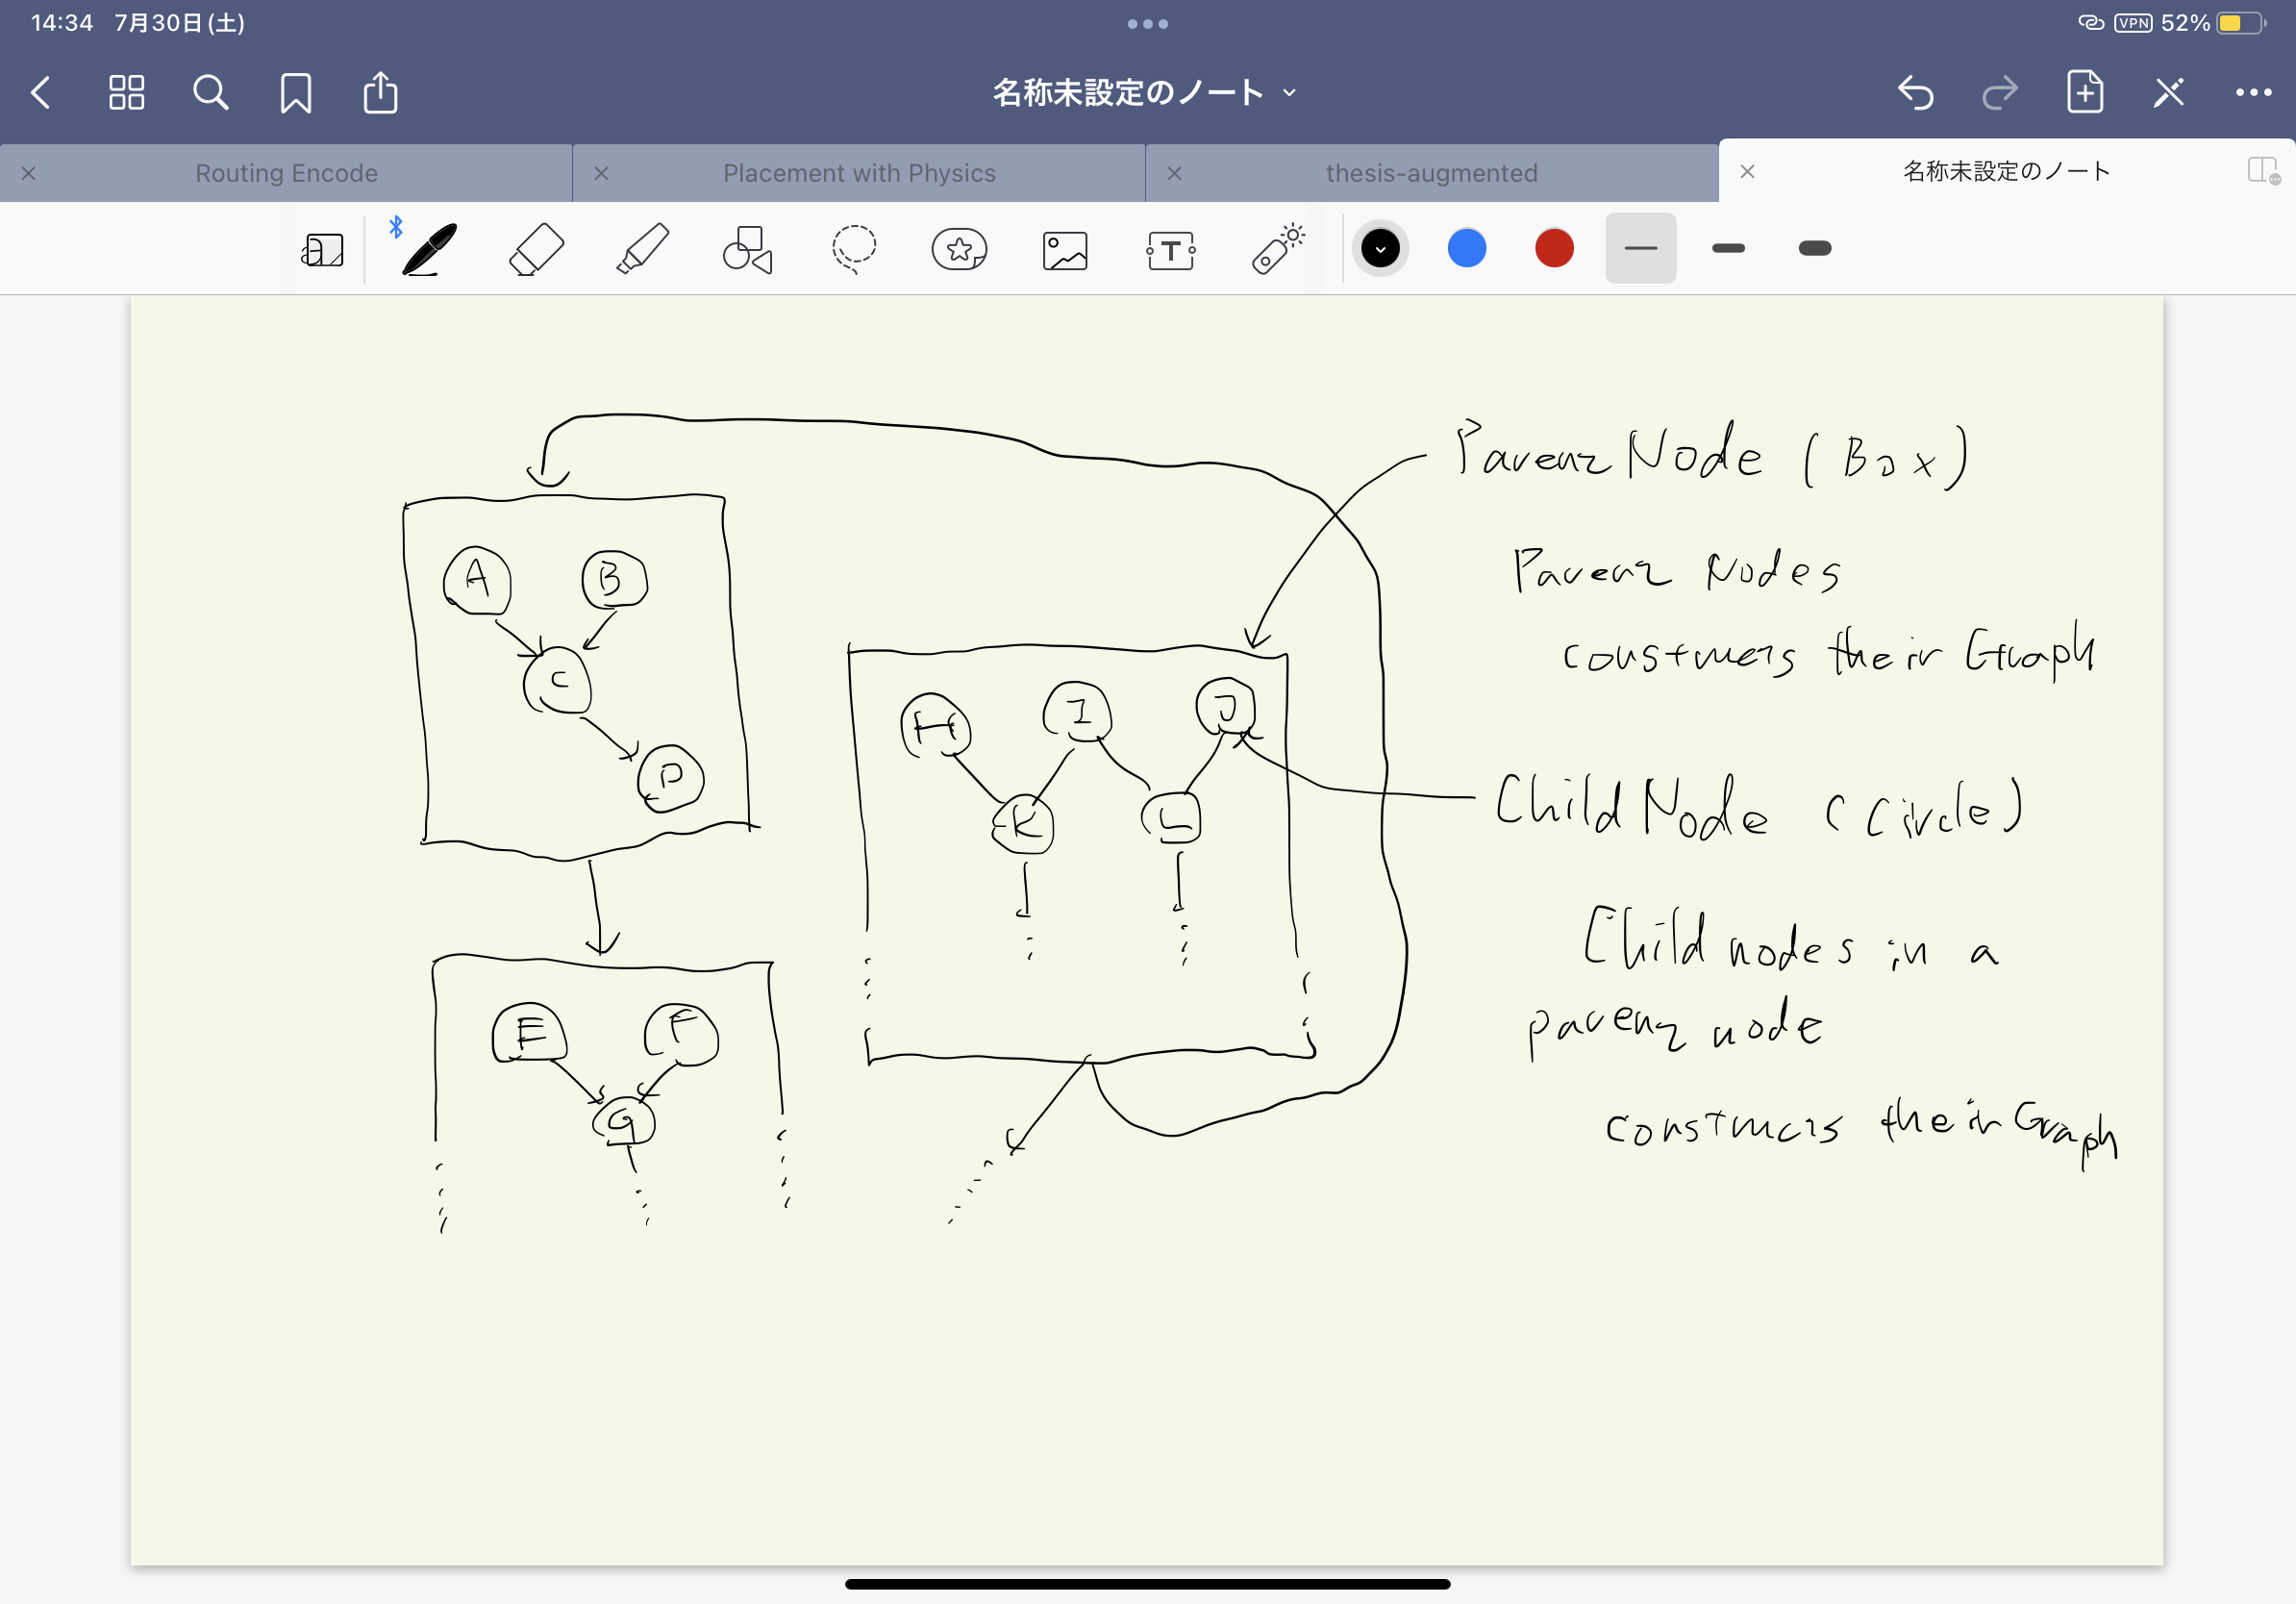Toggle the zoom window tool
The image size is (2296, 1604).
[x=322, y=250]
